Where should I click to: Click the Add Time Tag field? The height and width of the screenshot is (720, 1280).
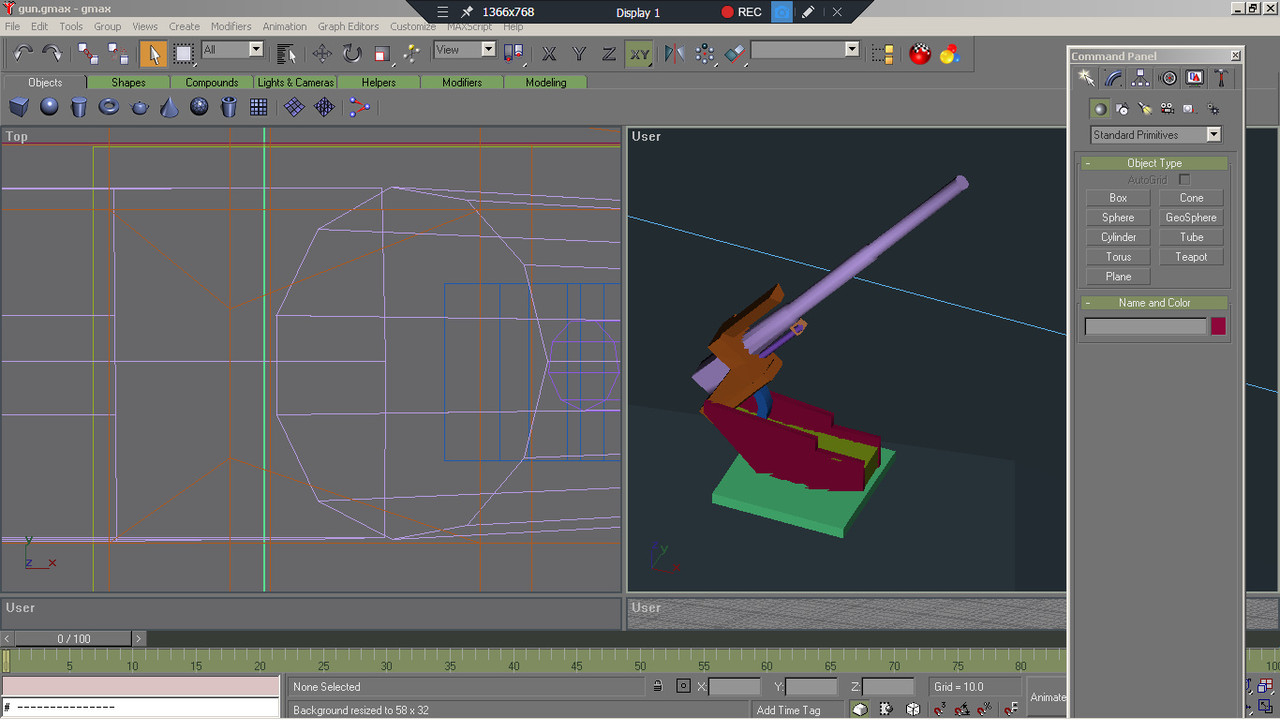(x=799, y=710)
